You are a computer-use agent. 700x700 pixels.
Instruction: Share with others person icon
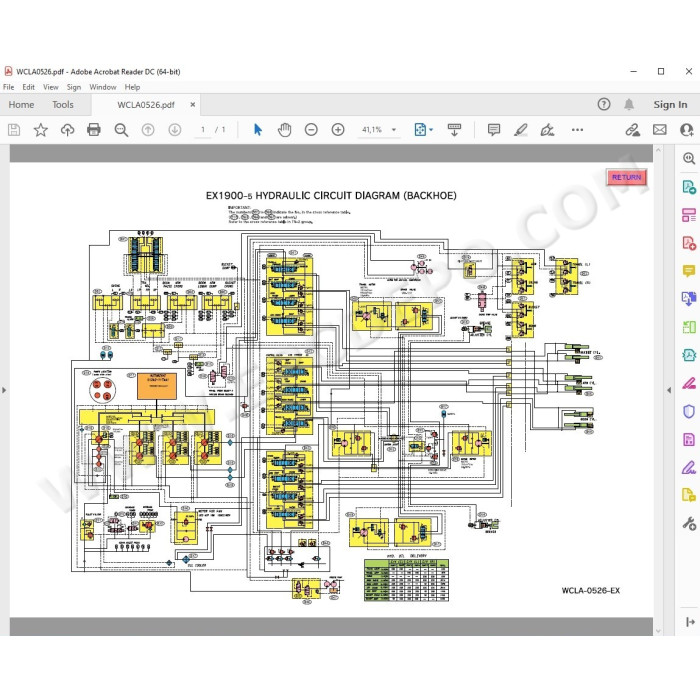[x=687, y=130]
